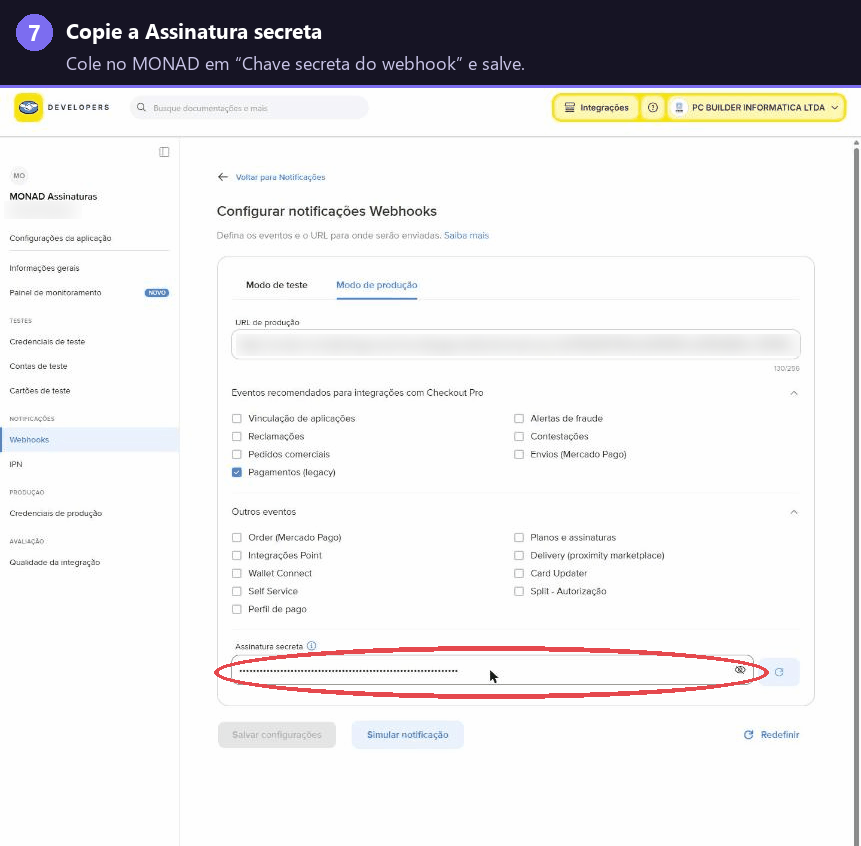Image resolution: width=861 pixels, height=846 pixels.
Task: Click the search magnifier icon
Action: pyautogui.click(x=141, y=108)
